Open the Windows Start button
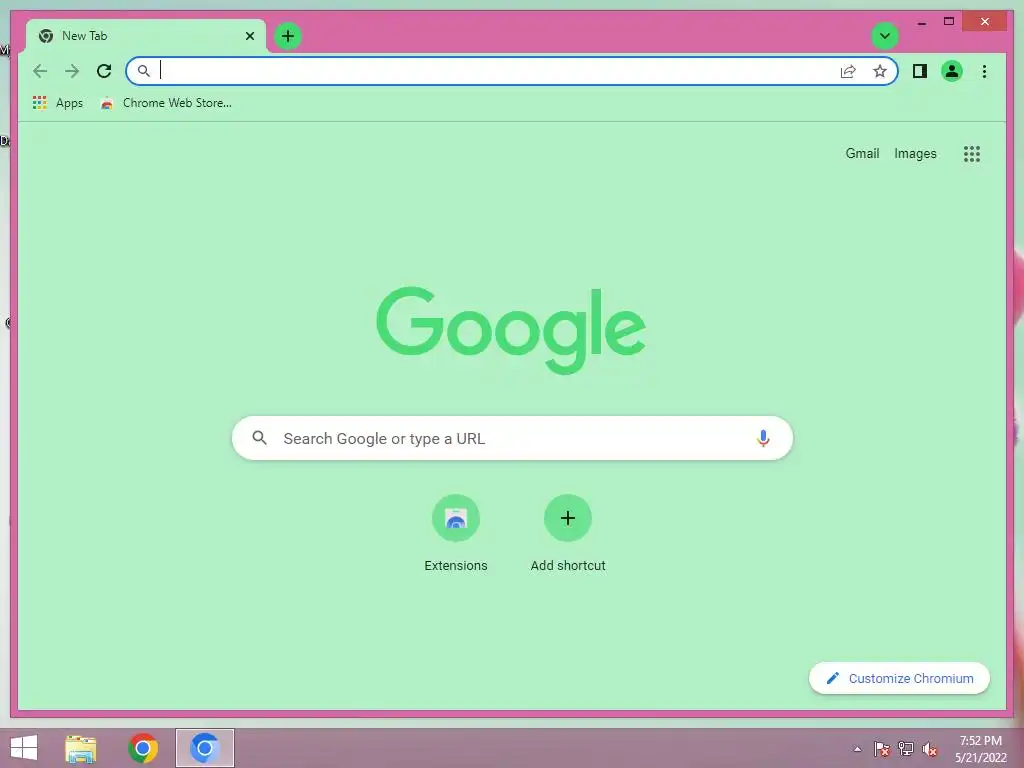 (x=24, y=748)
